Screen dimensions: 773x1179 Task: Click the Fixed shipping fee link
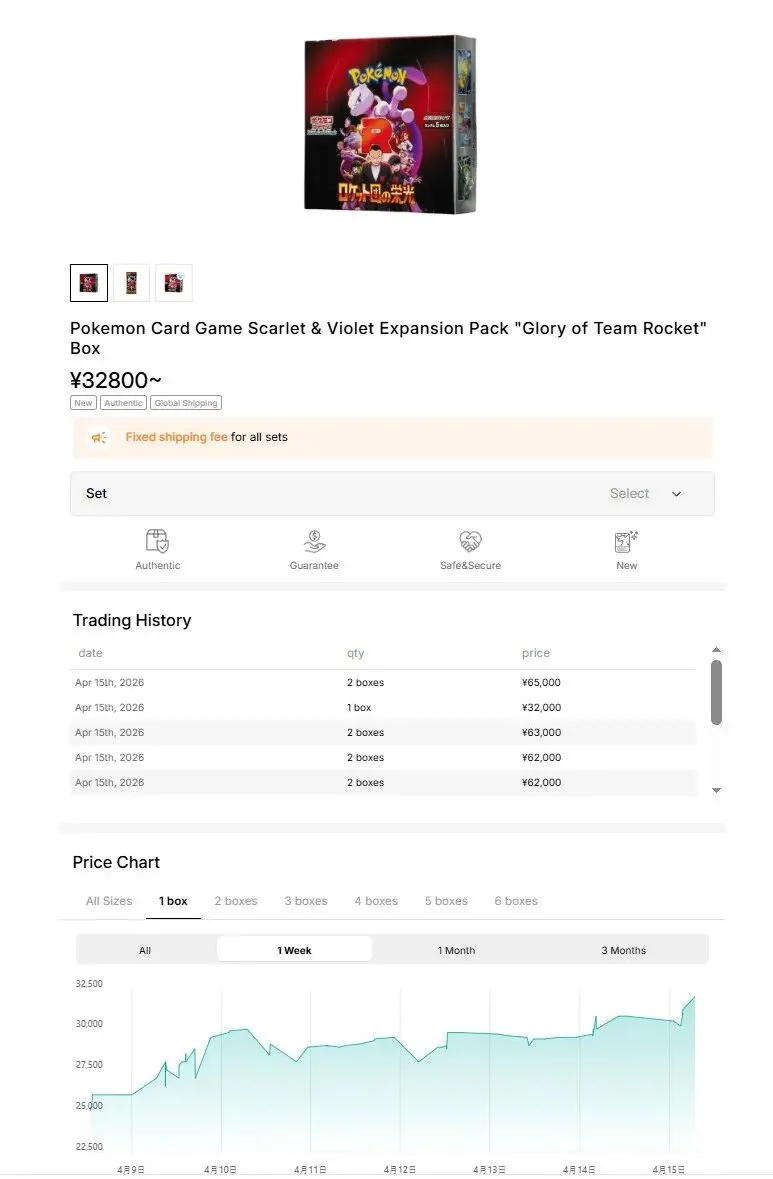pyautogui.click(x=176, y=437)
